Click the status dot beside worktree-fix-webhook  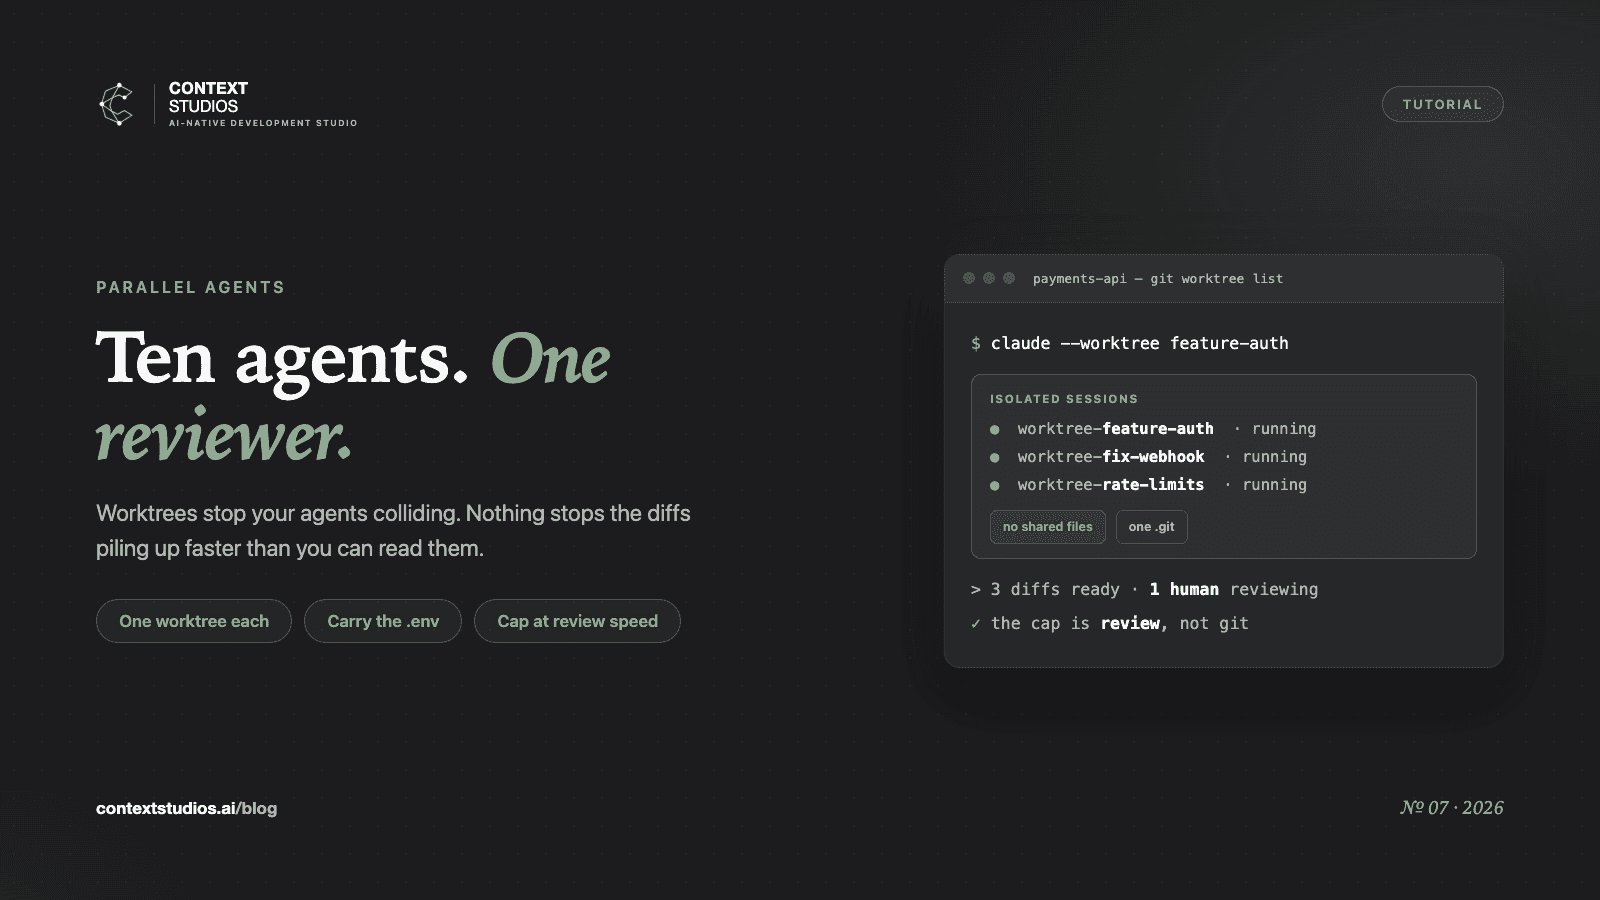pyautogui.click(x=995, y=457)
